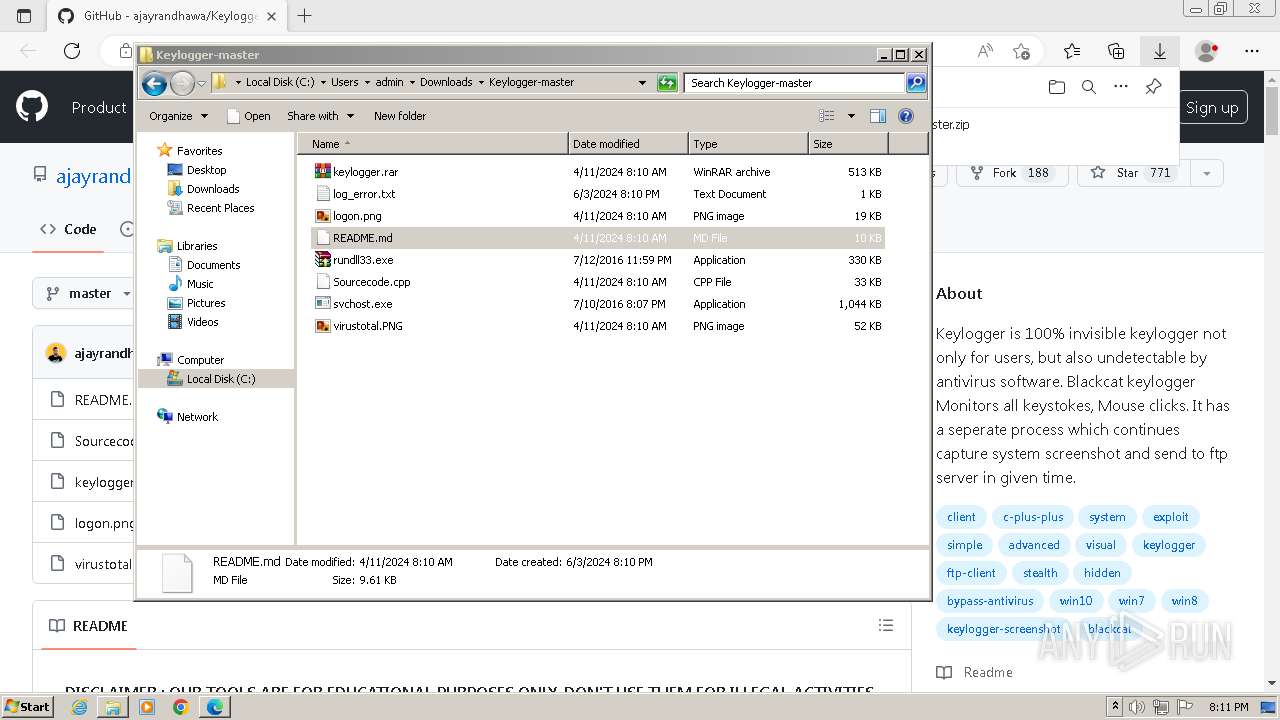Viewport: 1280px width, 720px height.
Task: Select the virustotal.PNG file icon
Action: pyautogui.click(x=322, y=326)
